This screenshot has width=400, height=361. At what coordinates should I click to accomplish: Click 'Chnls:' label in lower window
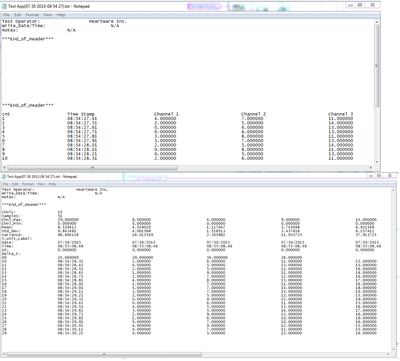[8, 212]
